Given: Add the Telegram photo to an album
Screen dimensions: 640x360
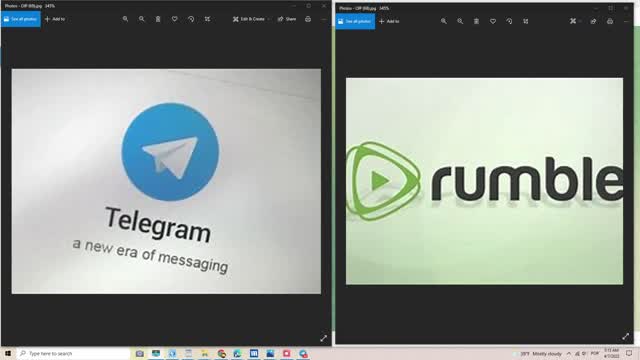Looking at the screenshot, I should coord(55,19).
